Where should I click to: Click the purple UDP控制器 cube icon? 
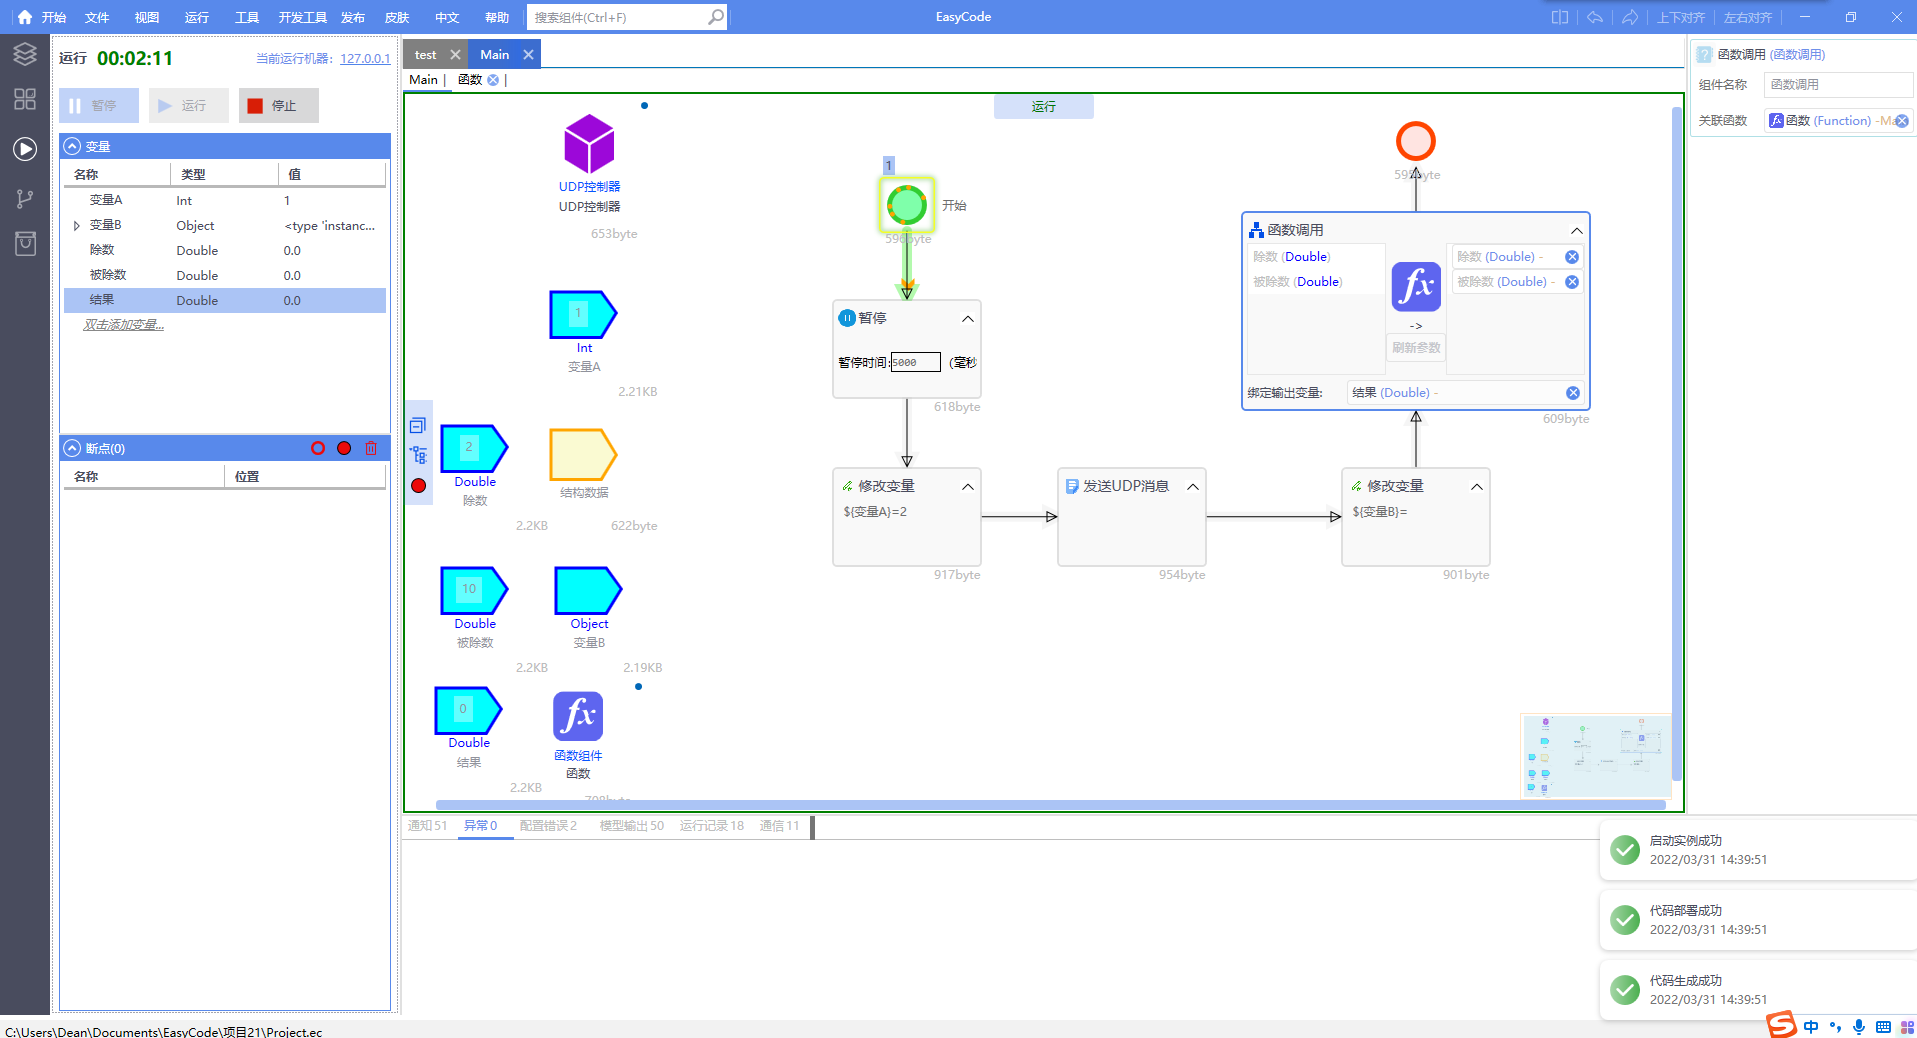click(589, 144)
